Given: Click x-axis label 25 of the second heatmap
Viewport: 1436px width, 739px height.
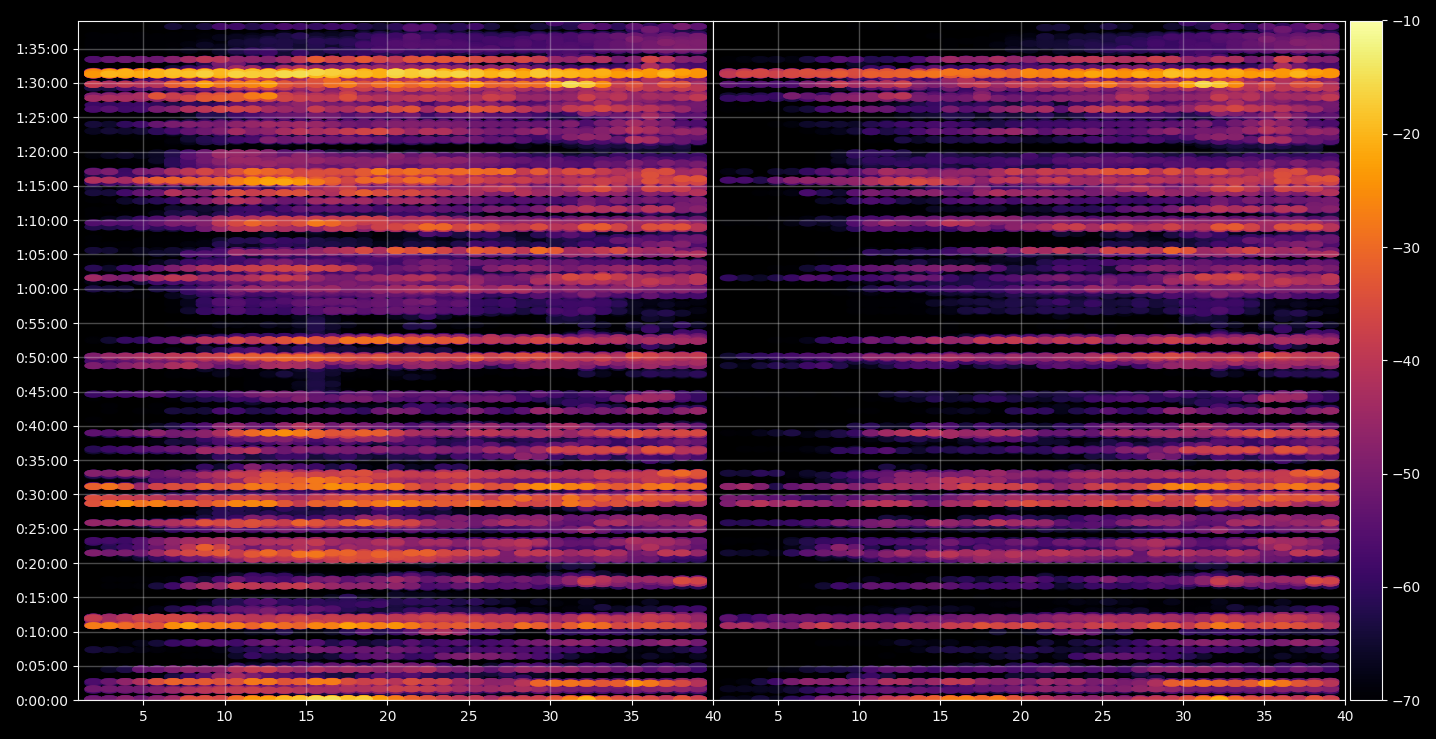Looking at the screenshot, I should (1103, 716).
